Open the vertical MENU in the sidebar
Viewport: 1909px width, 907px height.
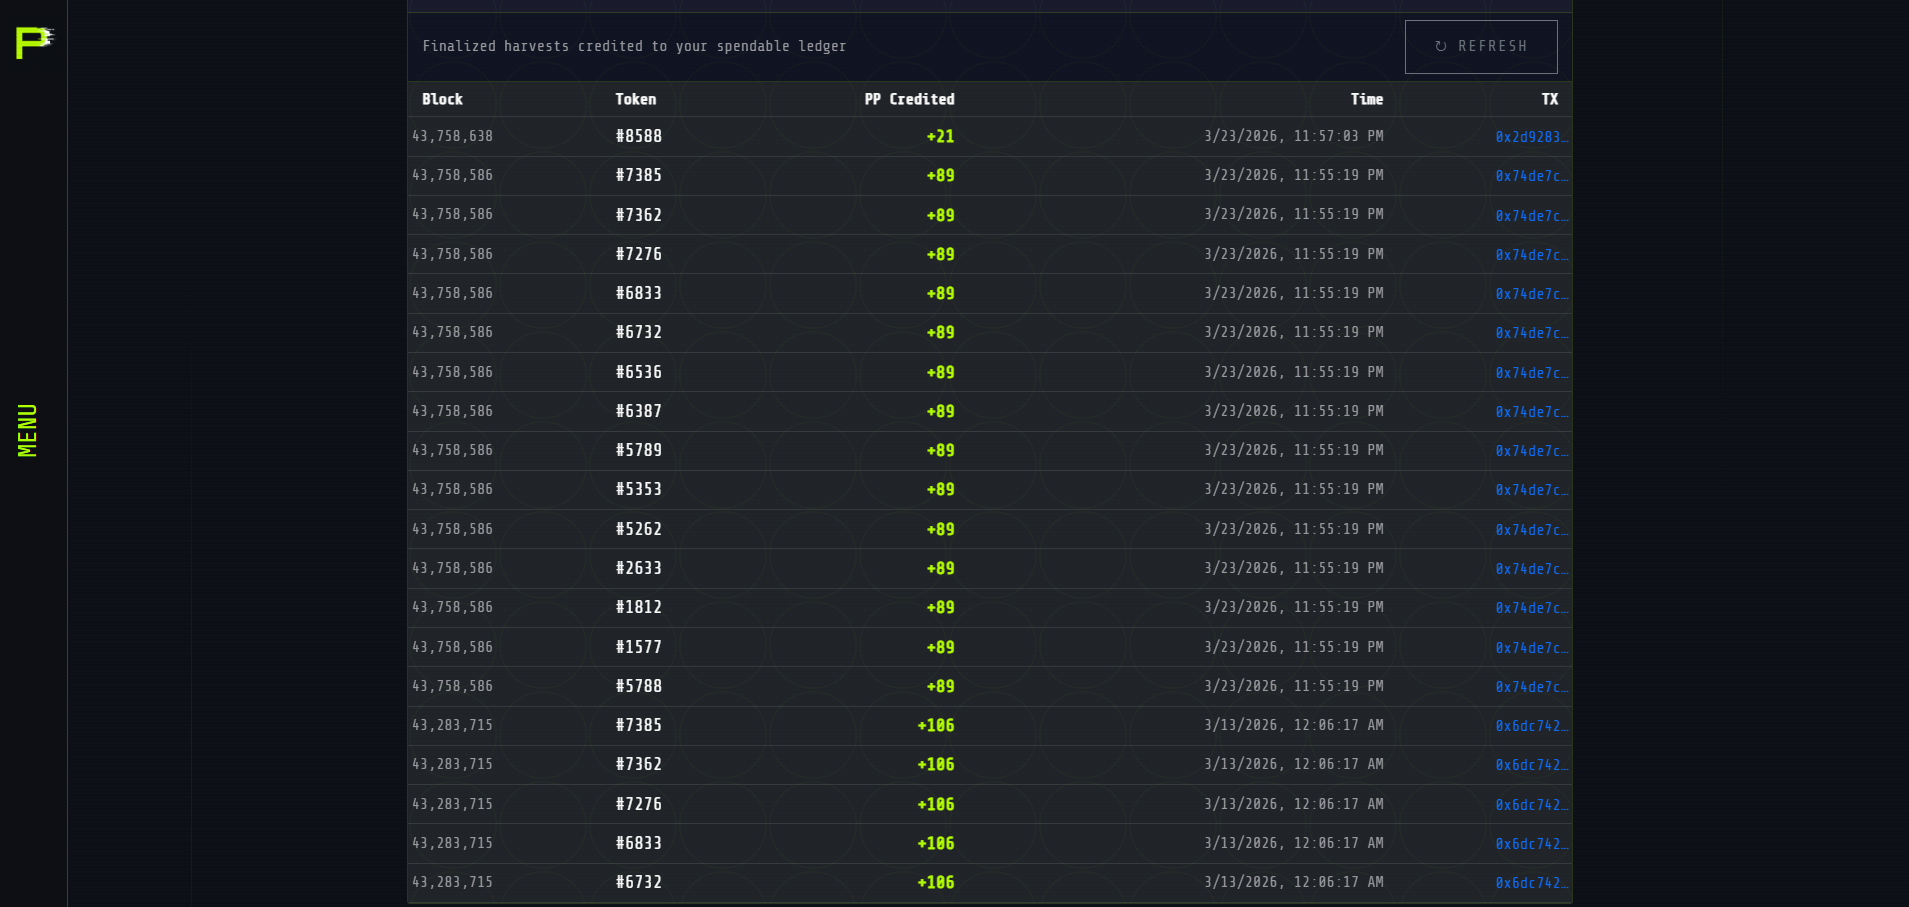click(28, 431)
